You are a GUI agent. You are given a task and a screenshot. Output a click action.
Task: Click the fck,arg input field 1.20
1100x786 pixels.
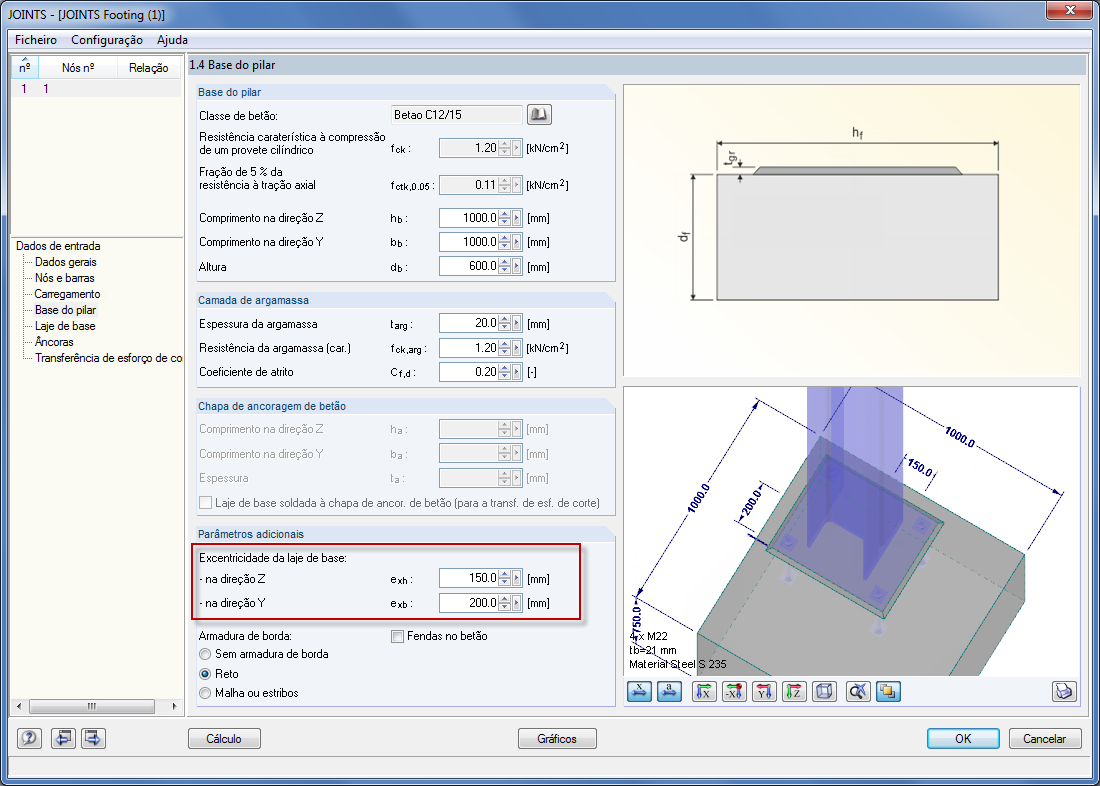[469, 348]
